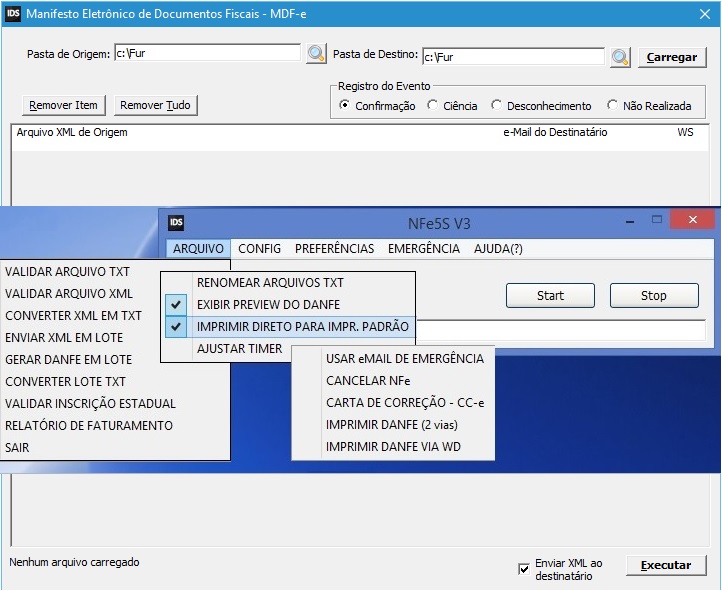722x591 pixels.
Task: Click Nenhum arquivo carregado status text
Action: click(x=74, y=562)
